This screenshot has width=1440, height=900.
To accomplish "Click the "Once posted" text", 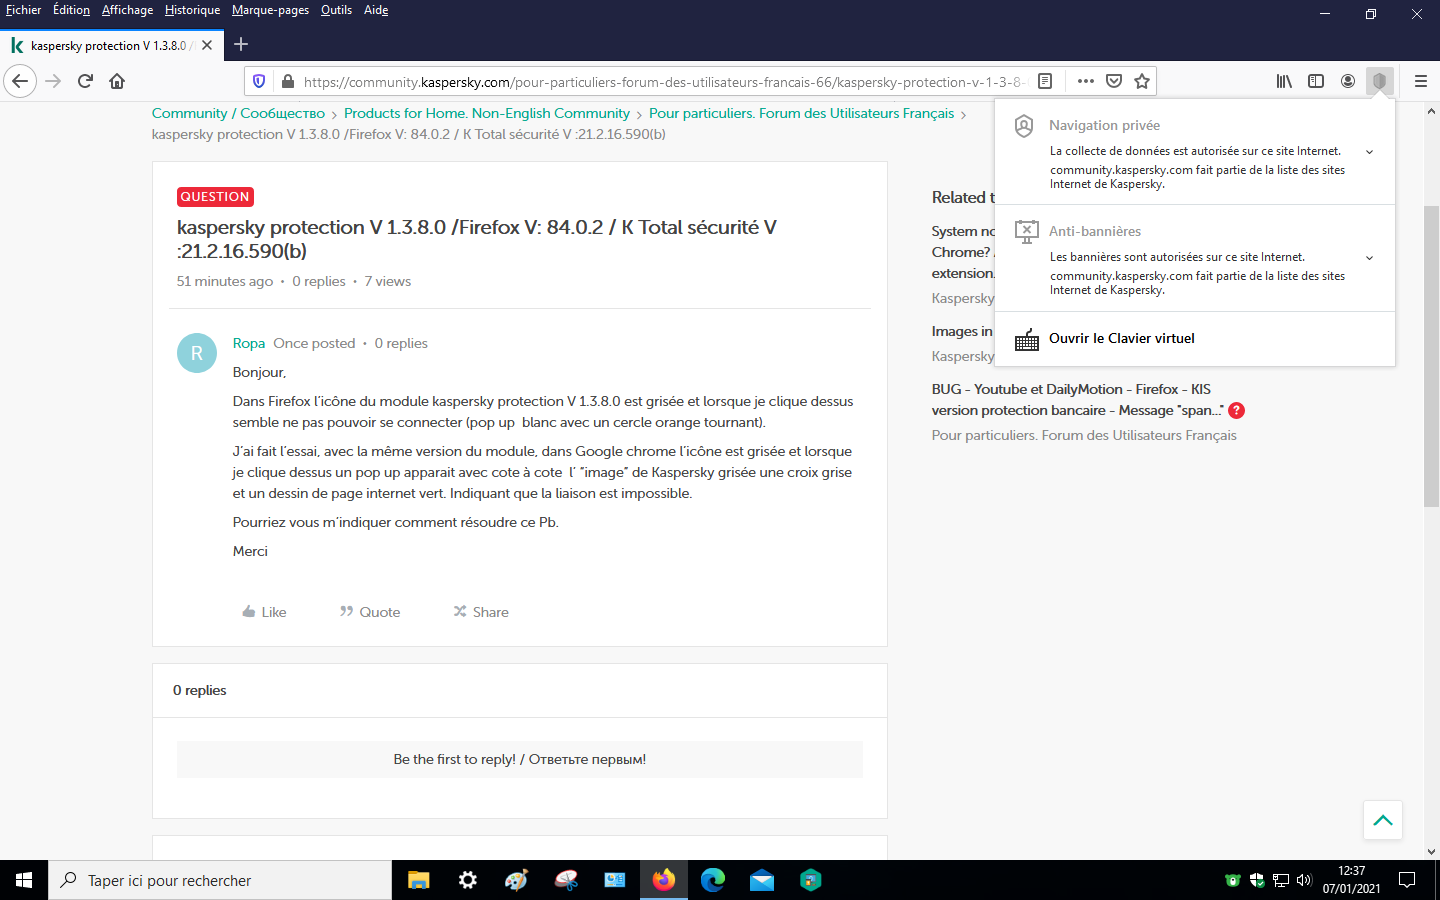I will [314, 344].
